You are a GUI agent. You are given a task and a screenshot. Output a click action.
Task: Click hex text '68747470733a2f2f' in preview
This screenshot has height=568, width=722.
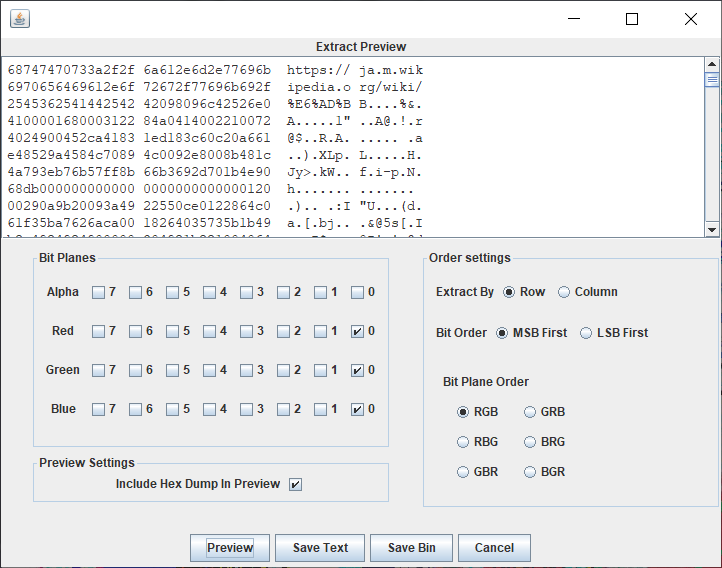coord(71,70)
